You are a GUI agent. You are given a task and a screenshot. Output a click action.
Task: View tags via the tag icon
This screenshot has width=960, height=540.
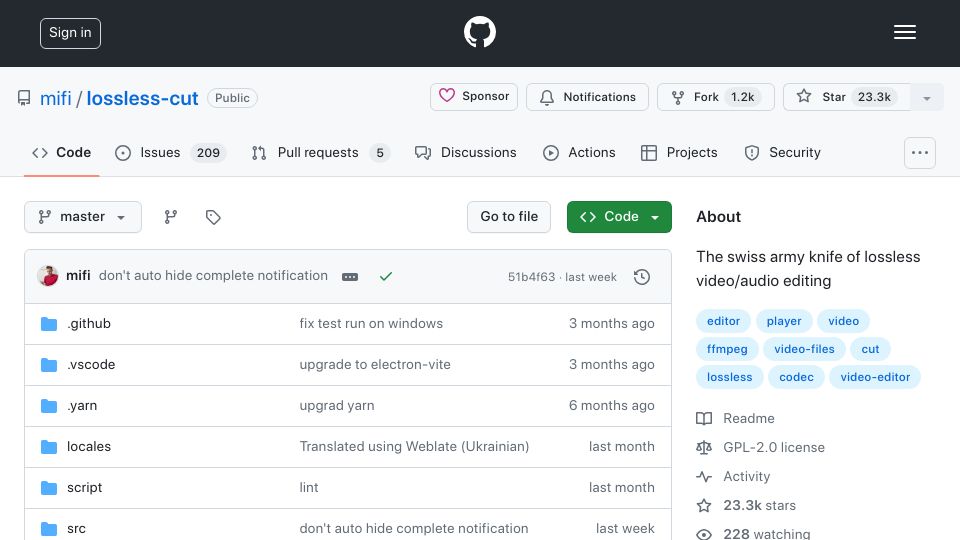click(213, 217)
